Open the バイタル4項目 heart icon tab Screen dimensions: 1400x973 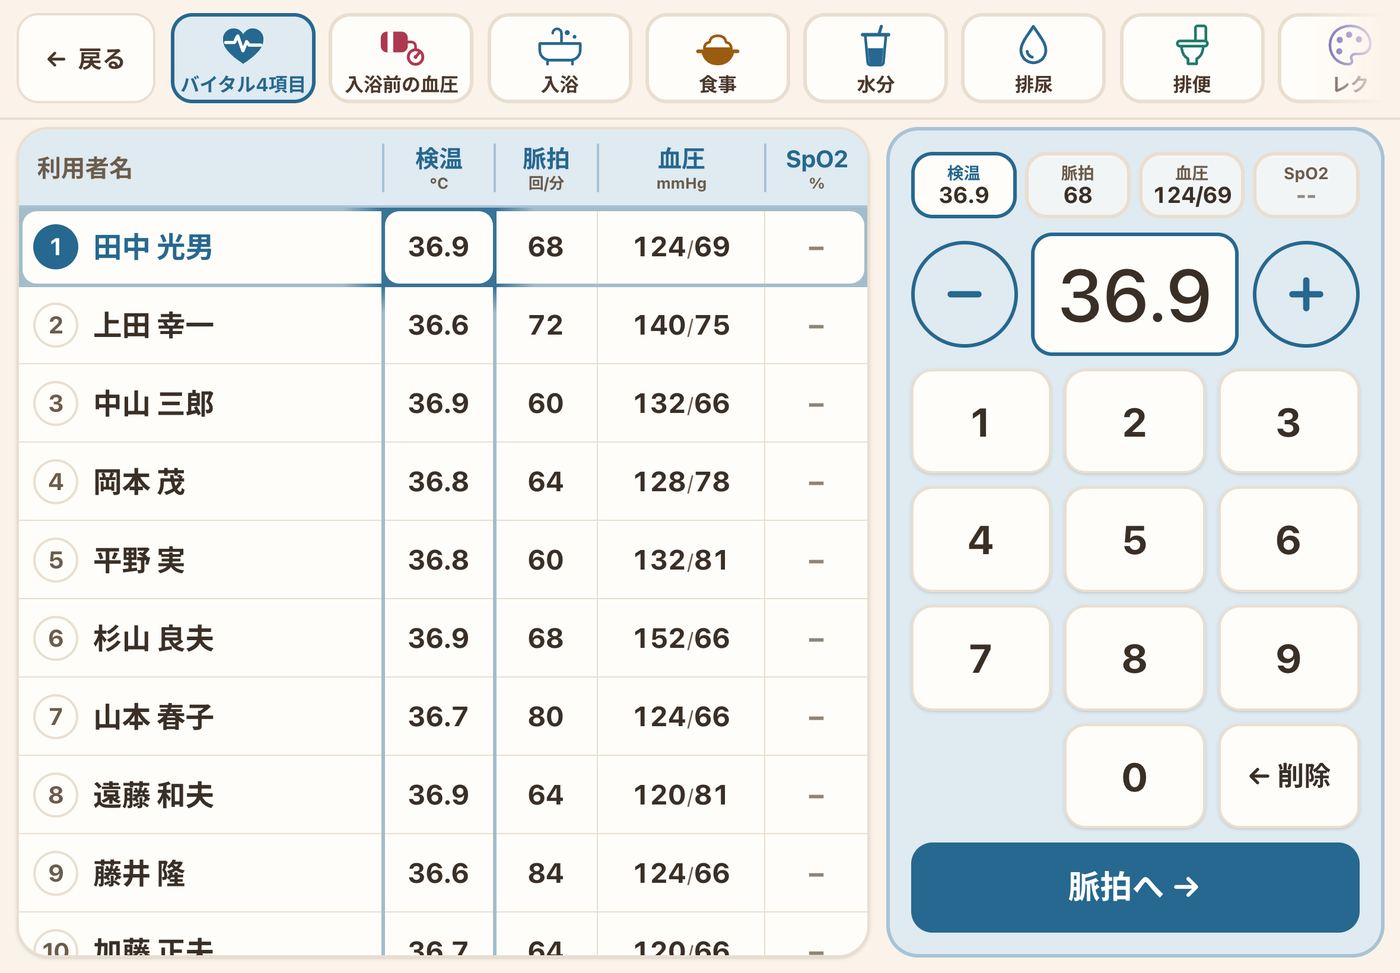pyautogui.click(x=243, y=58)
